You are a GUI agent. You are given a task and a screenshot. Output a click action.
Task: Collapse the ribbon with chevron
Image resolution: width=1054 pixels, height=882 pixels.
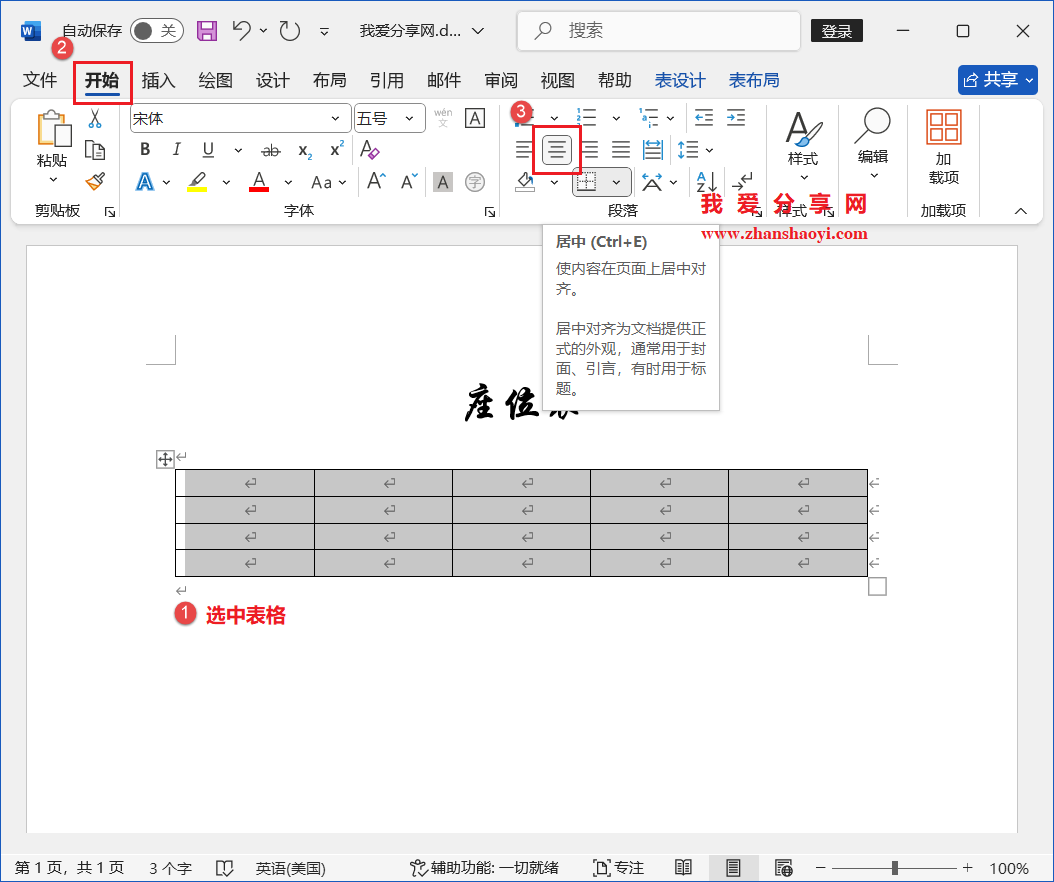pyautogui.click(x=1020, y=211)
